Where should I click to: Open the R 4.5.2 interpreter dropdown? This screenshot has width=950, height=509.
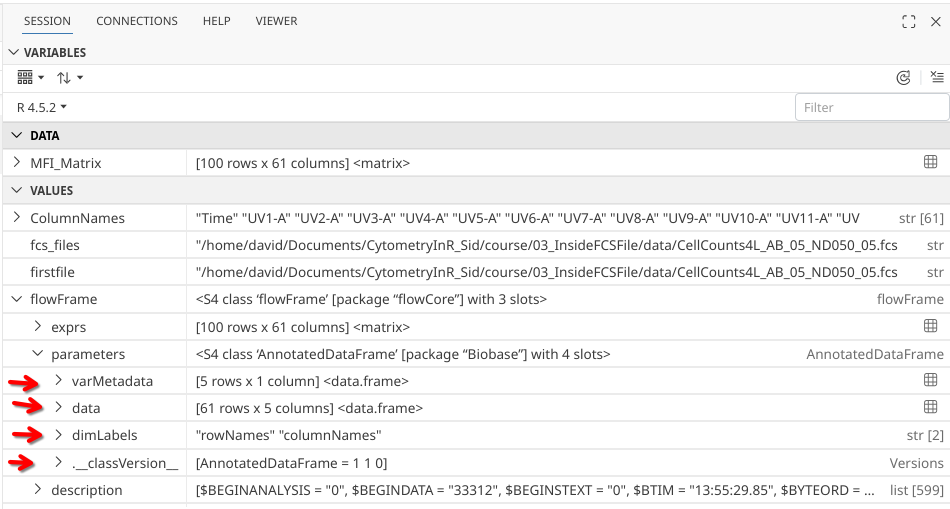42,107
